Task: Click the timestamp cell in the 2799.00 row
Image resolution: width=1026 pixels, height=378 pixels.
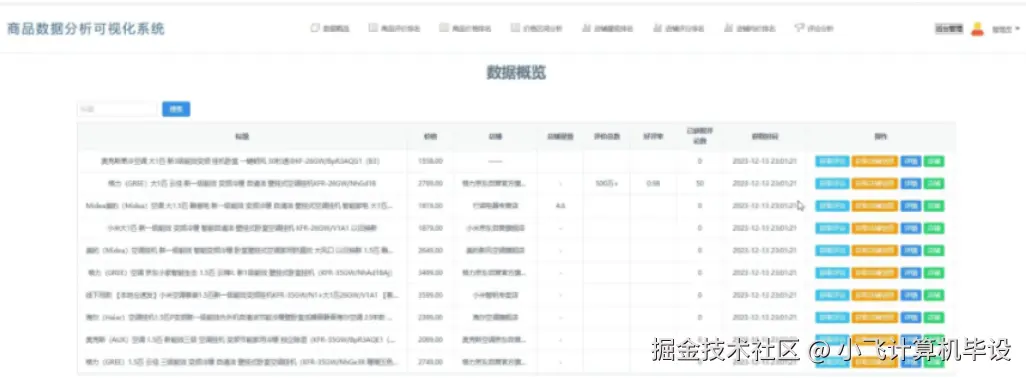Action: click(764, 183)
